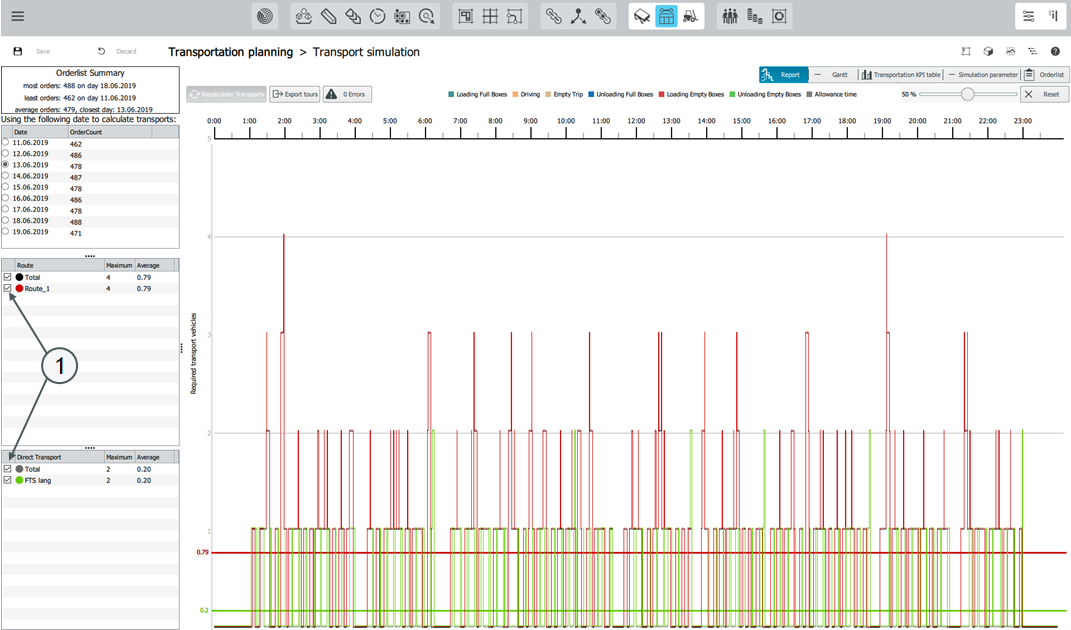Open the Orderlist tab
This screenshot has height=630, width=1071.
[x=1044, y=74]
